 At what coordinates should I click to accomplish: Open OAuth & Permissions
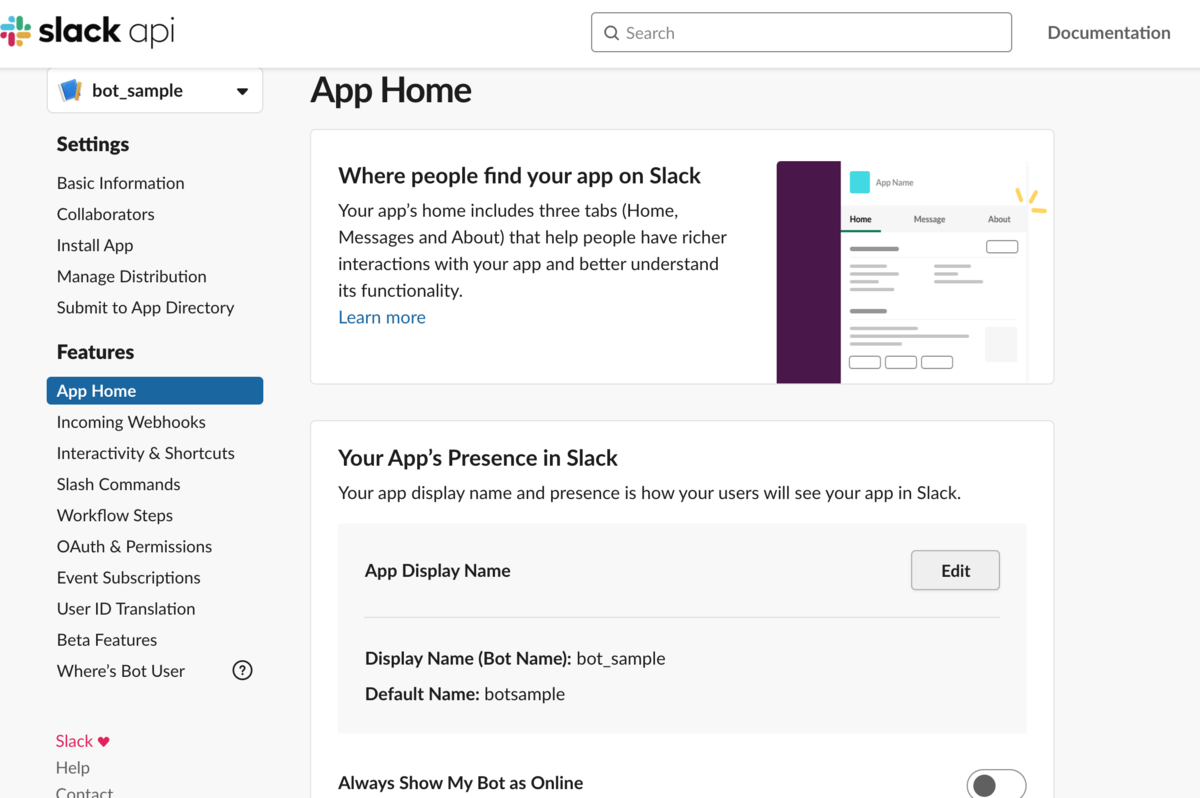(x=134, y=546)
